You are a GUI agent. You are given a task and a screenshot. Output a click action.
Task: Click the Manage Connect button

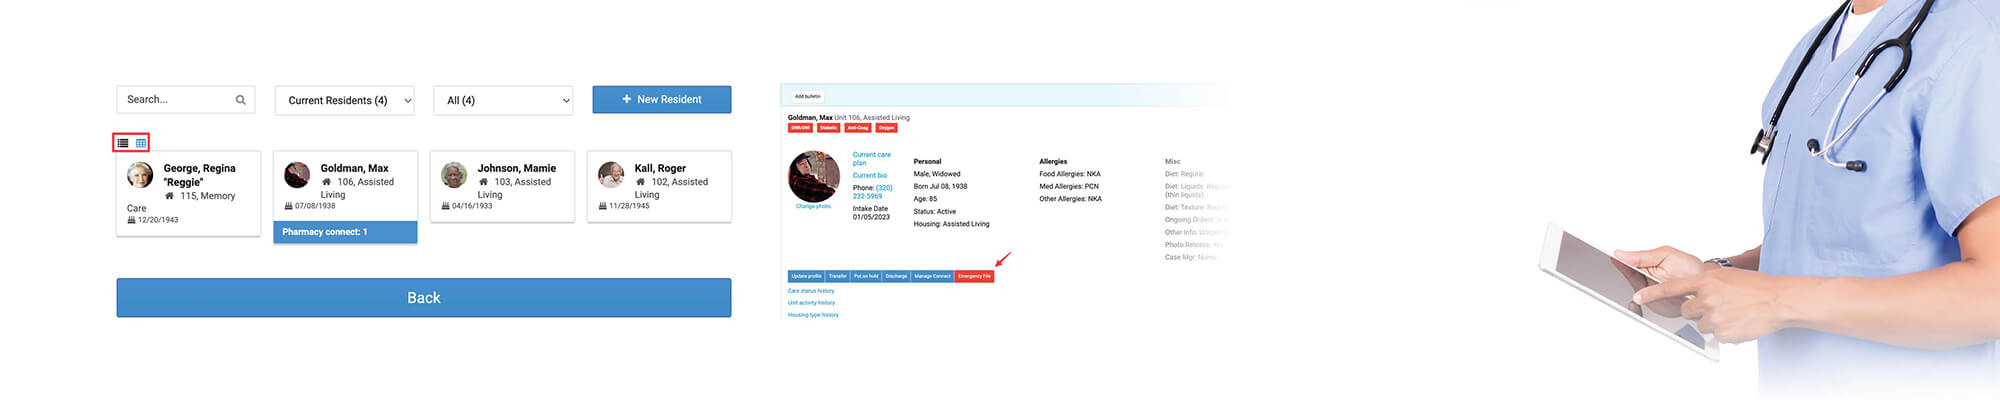tap(932, 276)
